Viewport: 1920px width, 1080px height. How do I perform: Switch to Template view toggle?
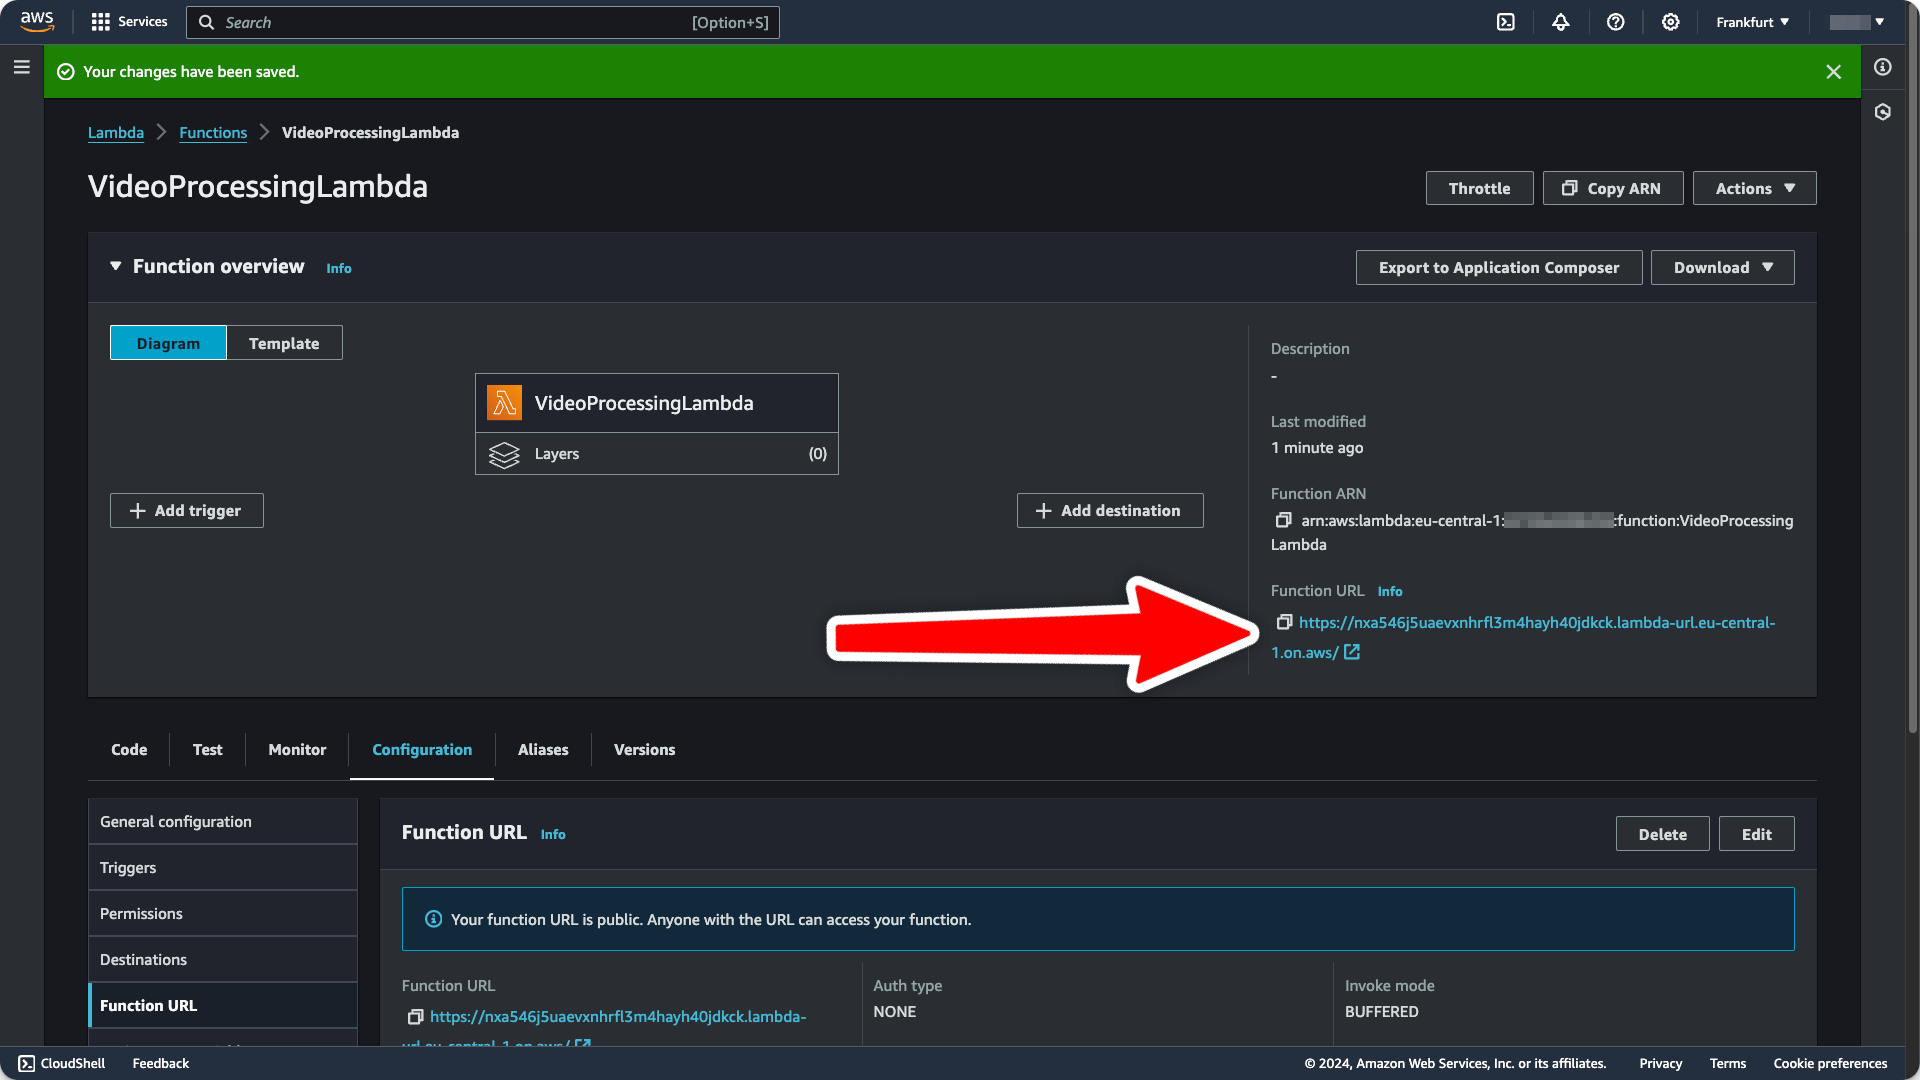pos(284,343)
